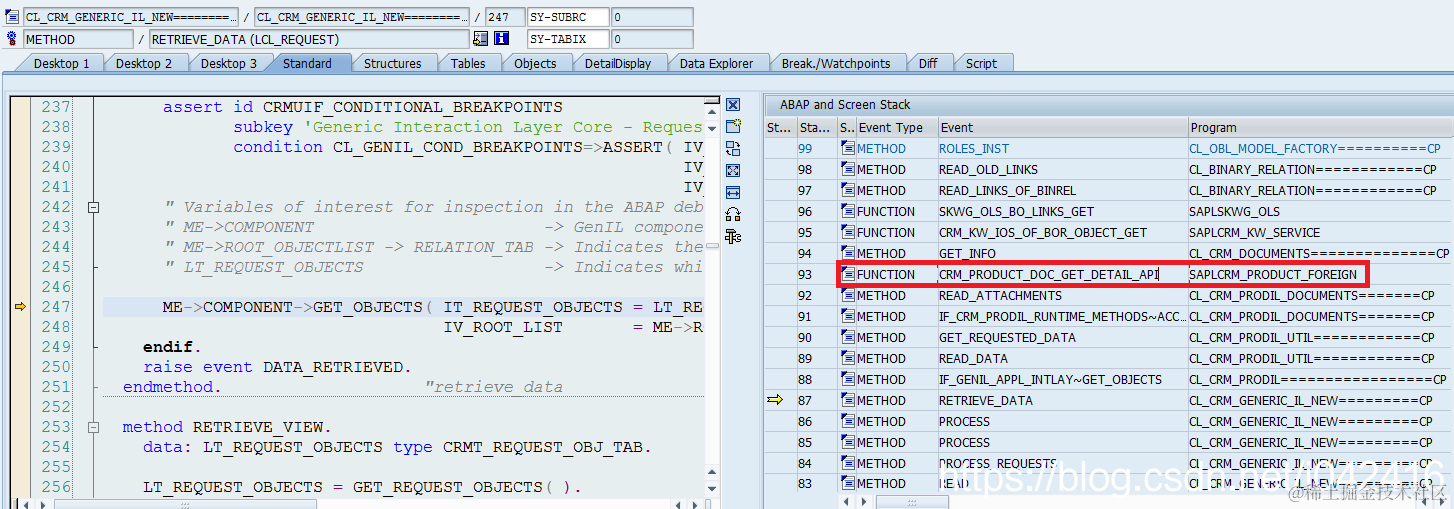Click the Event column header
This screenshot has width=1454, height=509.
1062,127
